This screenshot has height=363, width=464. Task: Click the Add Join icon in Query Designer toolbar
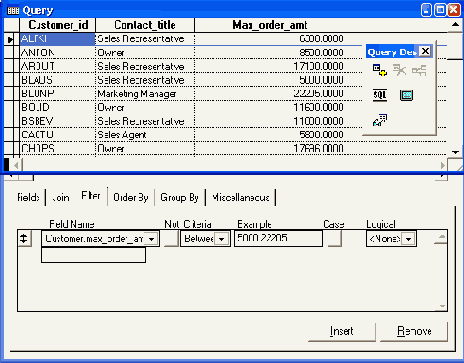[419, 70]
